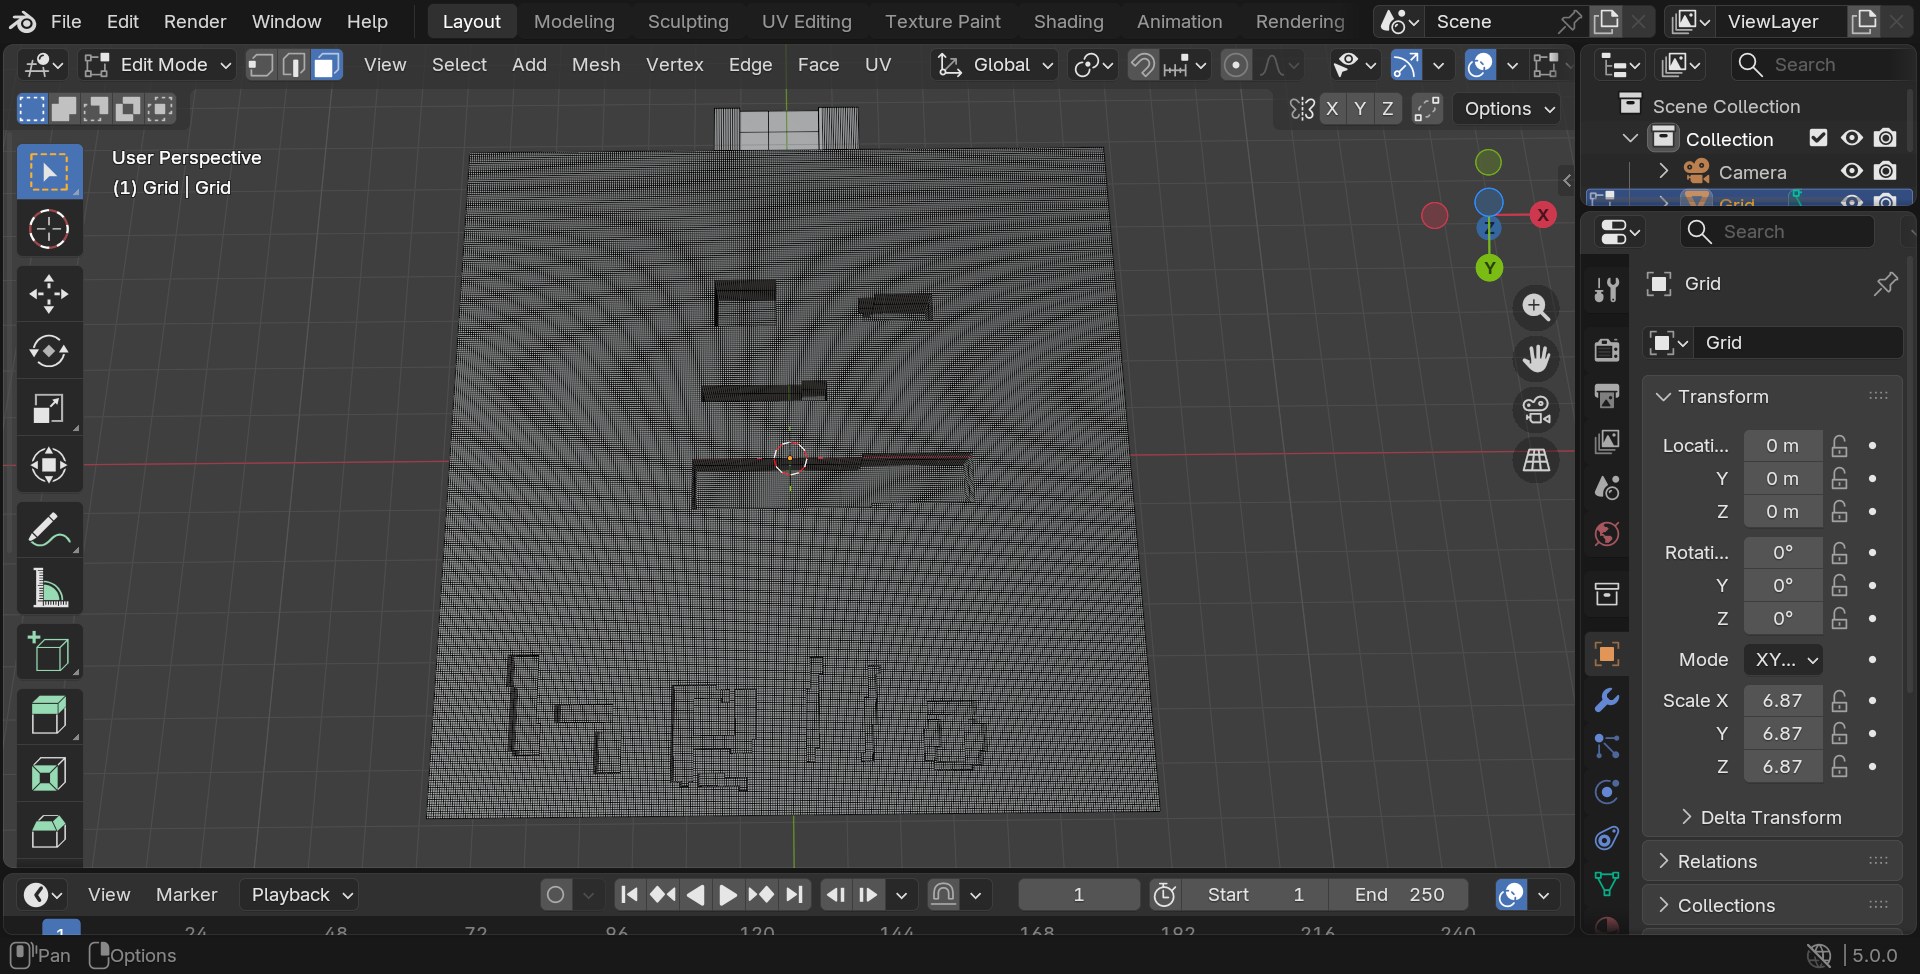Image resolution: width=1920 pixels, height=974 pixels.
Task: Switch to face select mode
Action: click(x=327, y=65)
